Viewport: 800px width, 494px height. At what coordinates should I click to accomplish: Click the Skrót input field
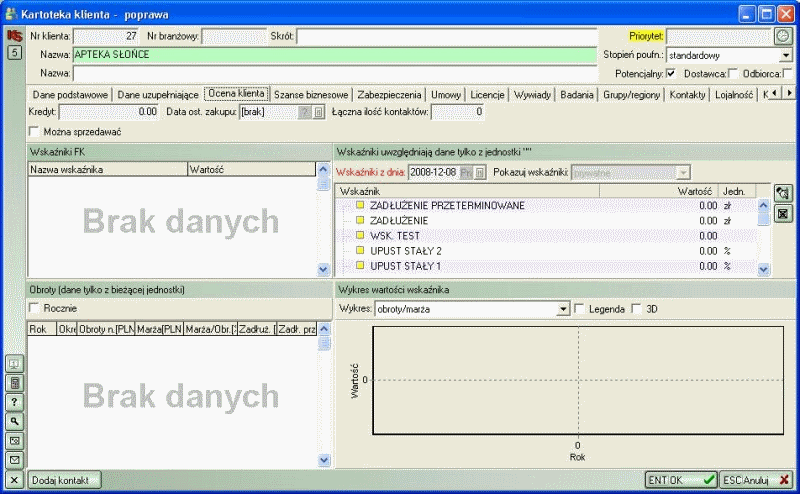click(x=445, y=37)
